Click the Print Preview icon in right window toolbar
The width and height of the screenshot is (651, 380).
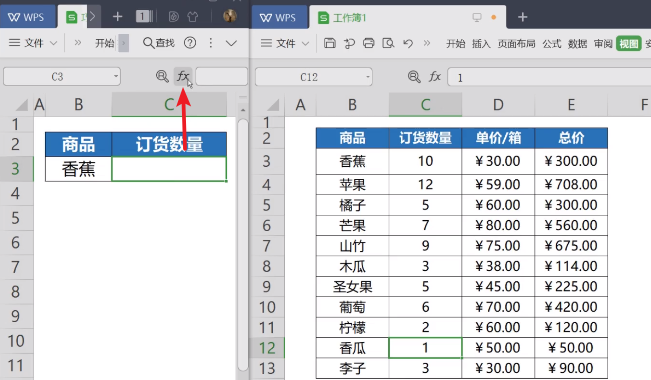coord(388,43)
